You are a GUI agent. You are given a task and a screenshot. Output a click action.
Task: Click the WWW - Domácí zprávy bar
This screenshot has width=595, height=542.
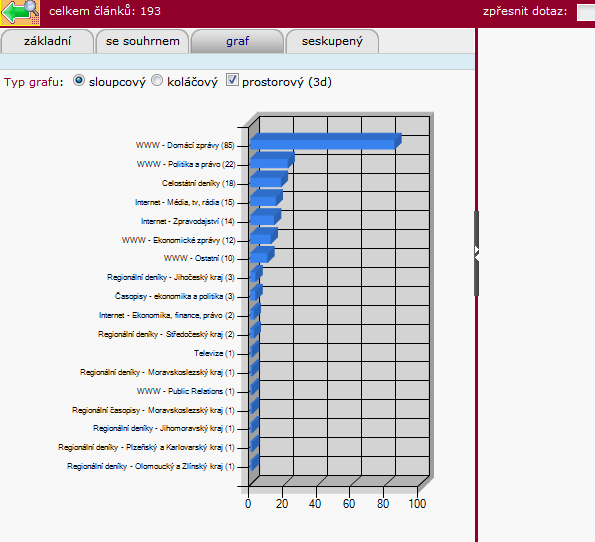click(326, 141)
